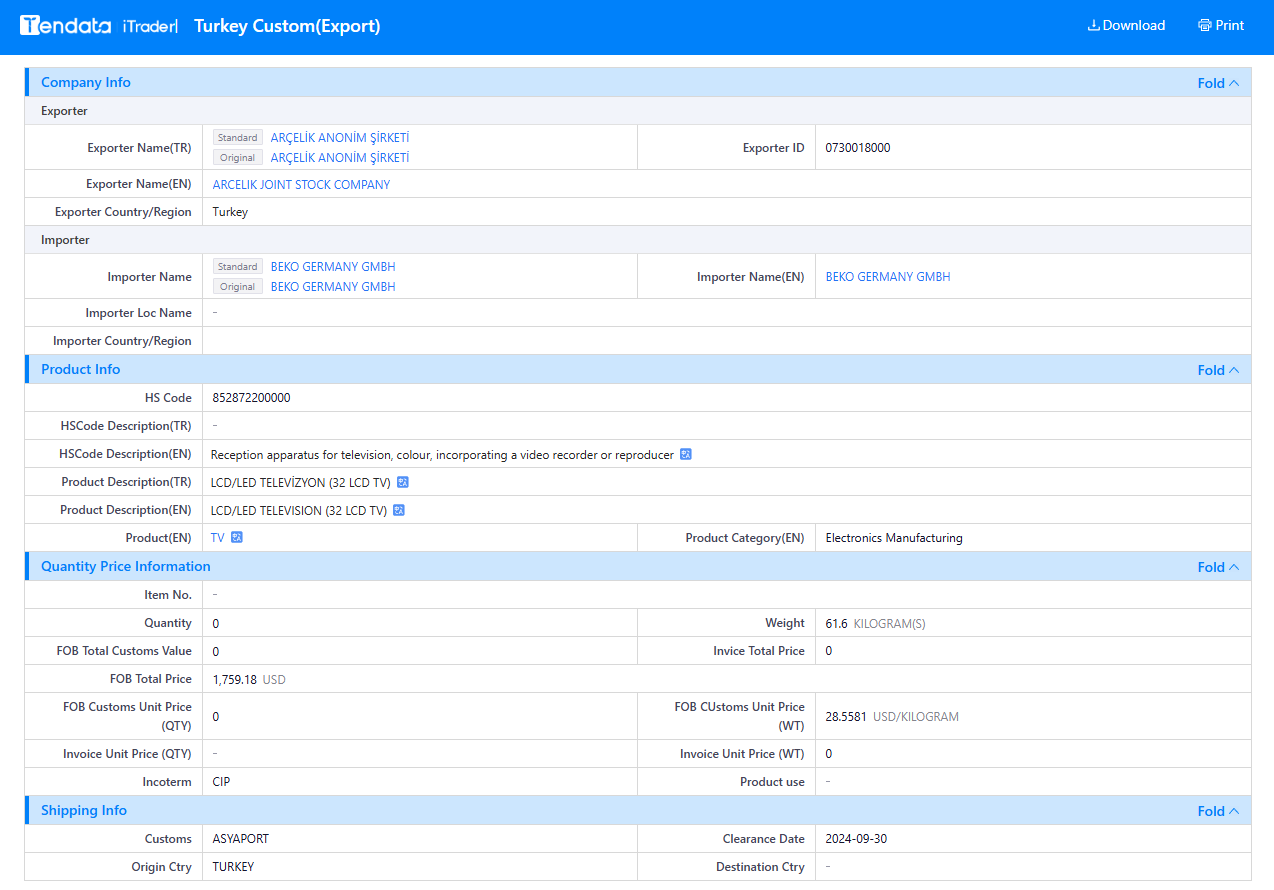Click Clearance Date value 2024-09-30
The image size is (1274, 890).
point(856,839)
